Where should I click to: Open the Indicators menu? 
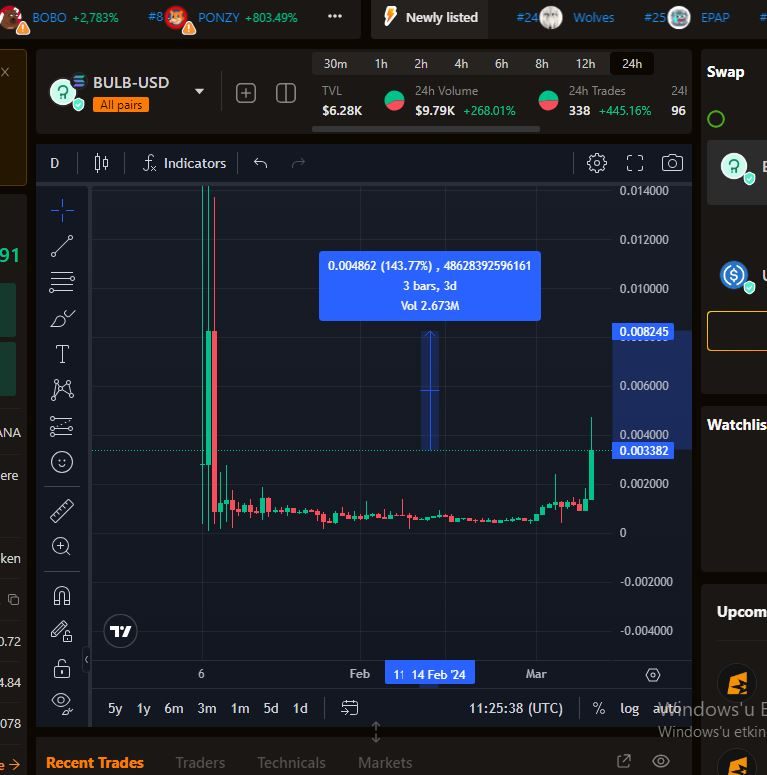click(184, 163)
